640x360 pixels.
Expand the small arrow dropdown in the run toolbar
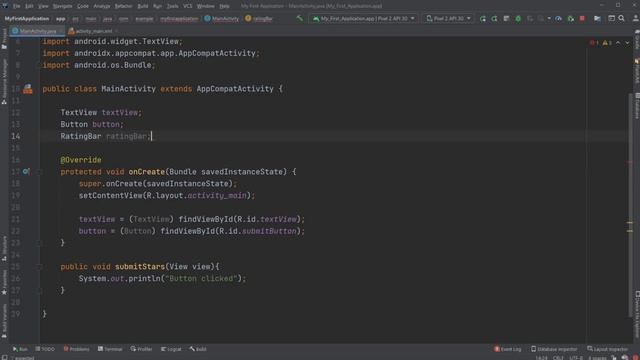(549, 18)
